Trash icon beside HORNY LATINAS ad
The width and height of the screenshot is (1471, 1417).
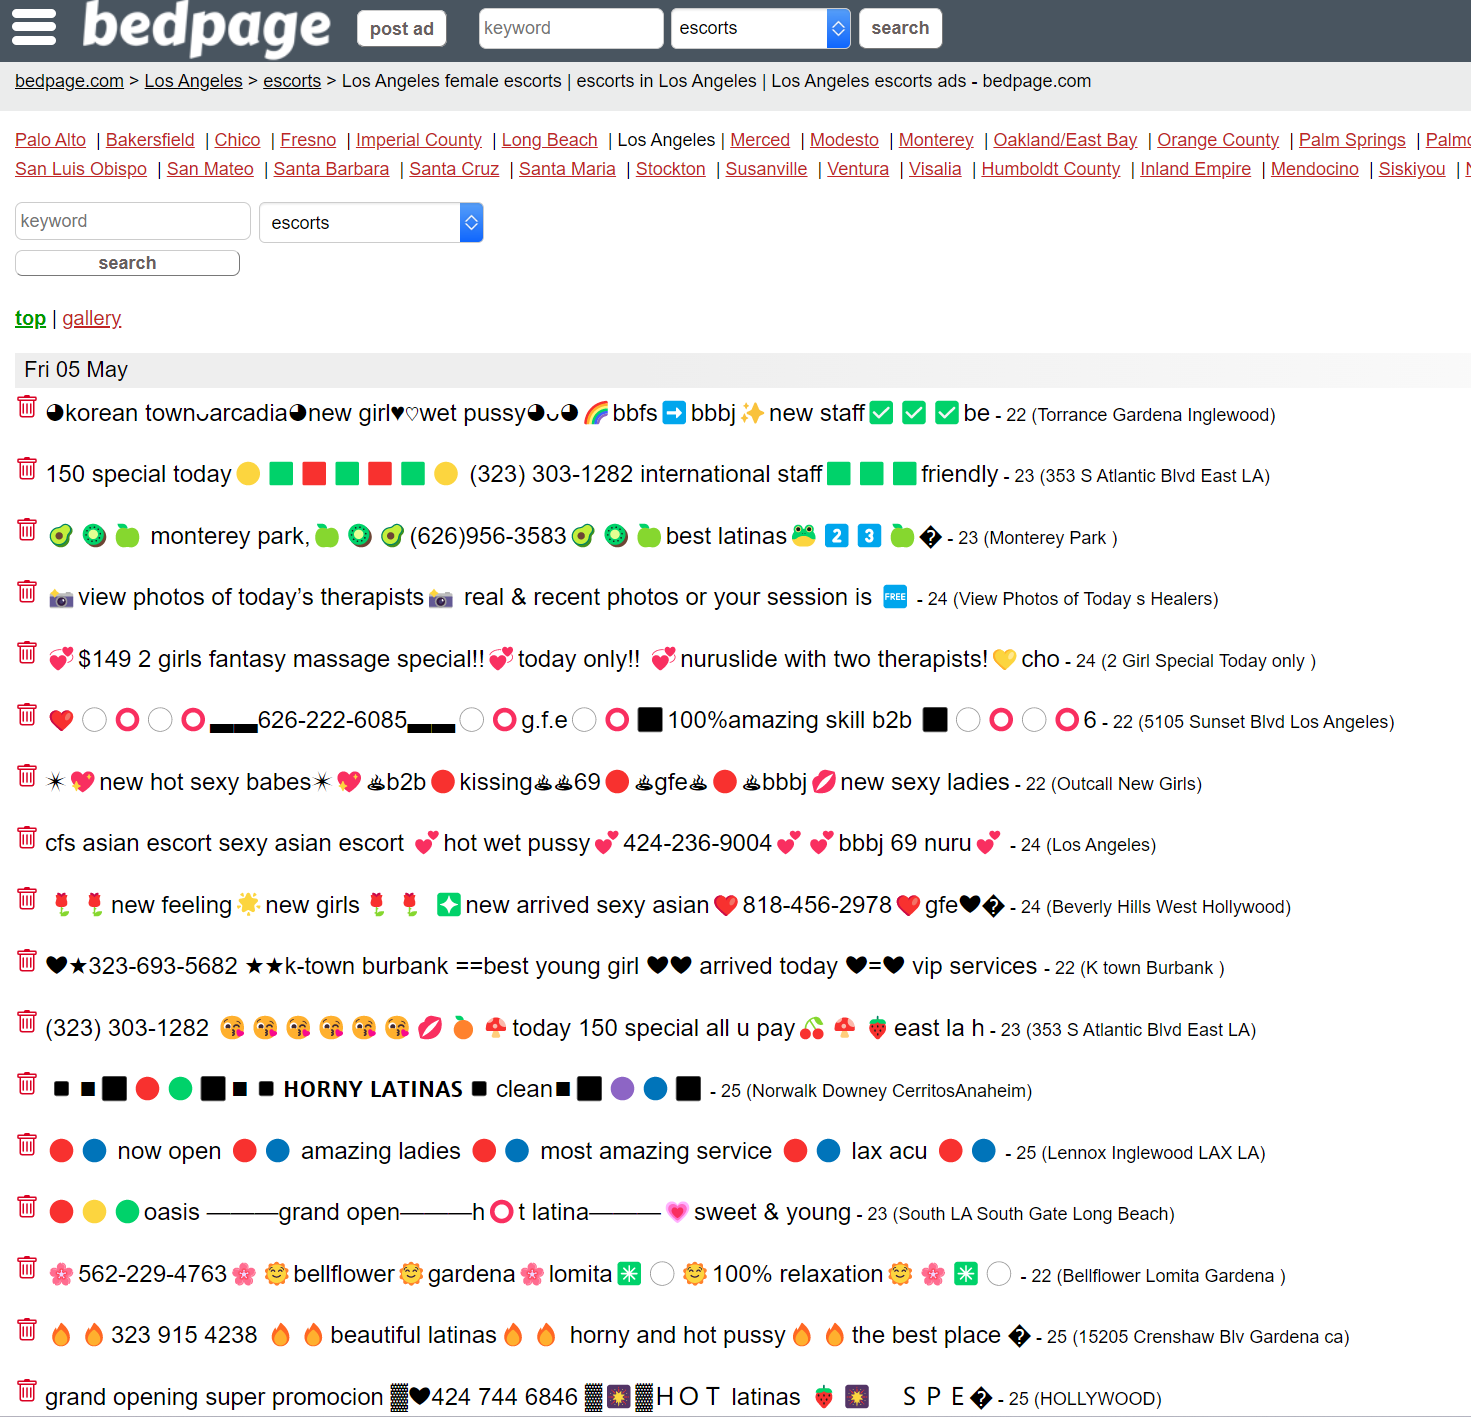[27, 1083]
